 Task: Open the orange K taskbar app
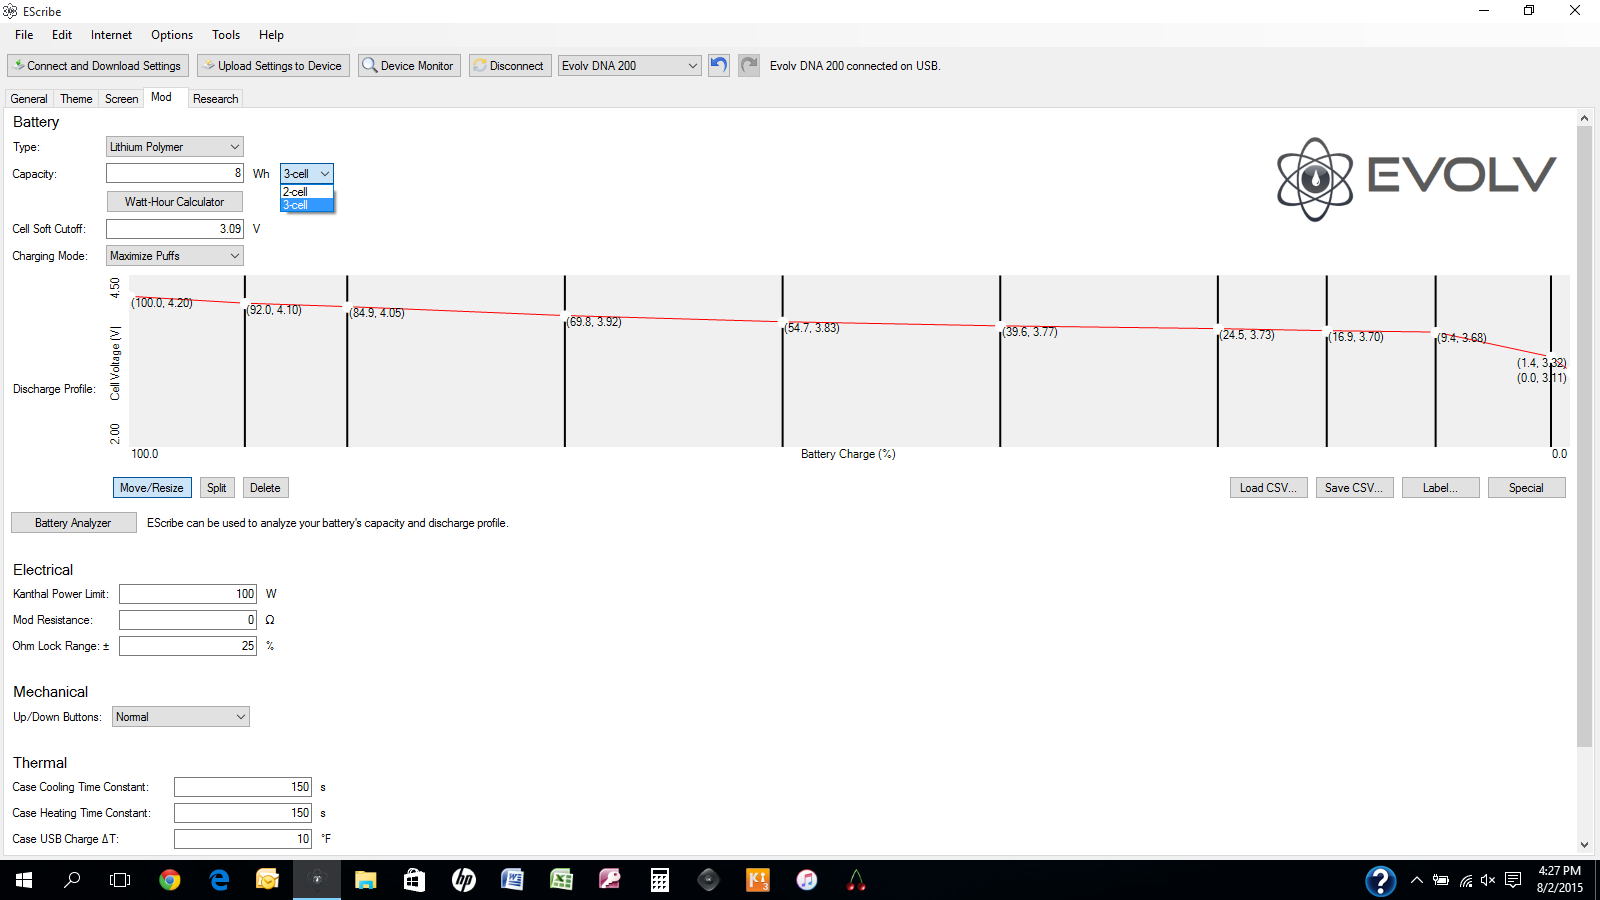coord(757,880)
